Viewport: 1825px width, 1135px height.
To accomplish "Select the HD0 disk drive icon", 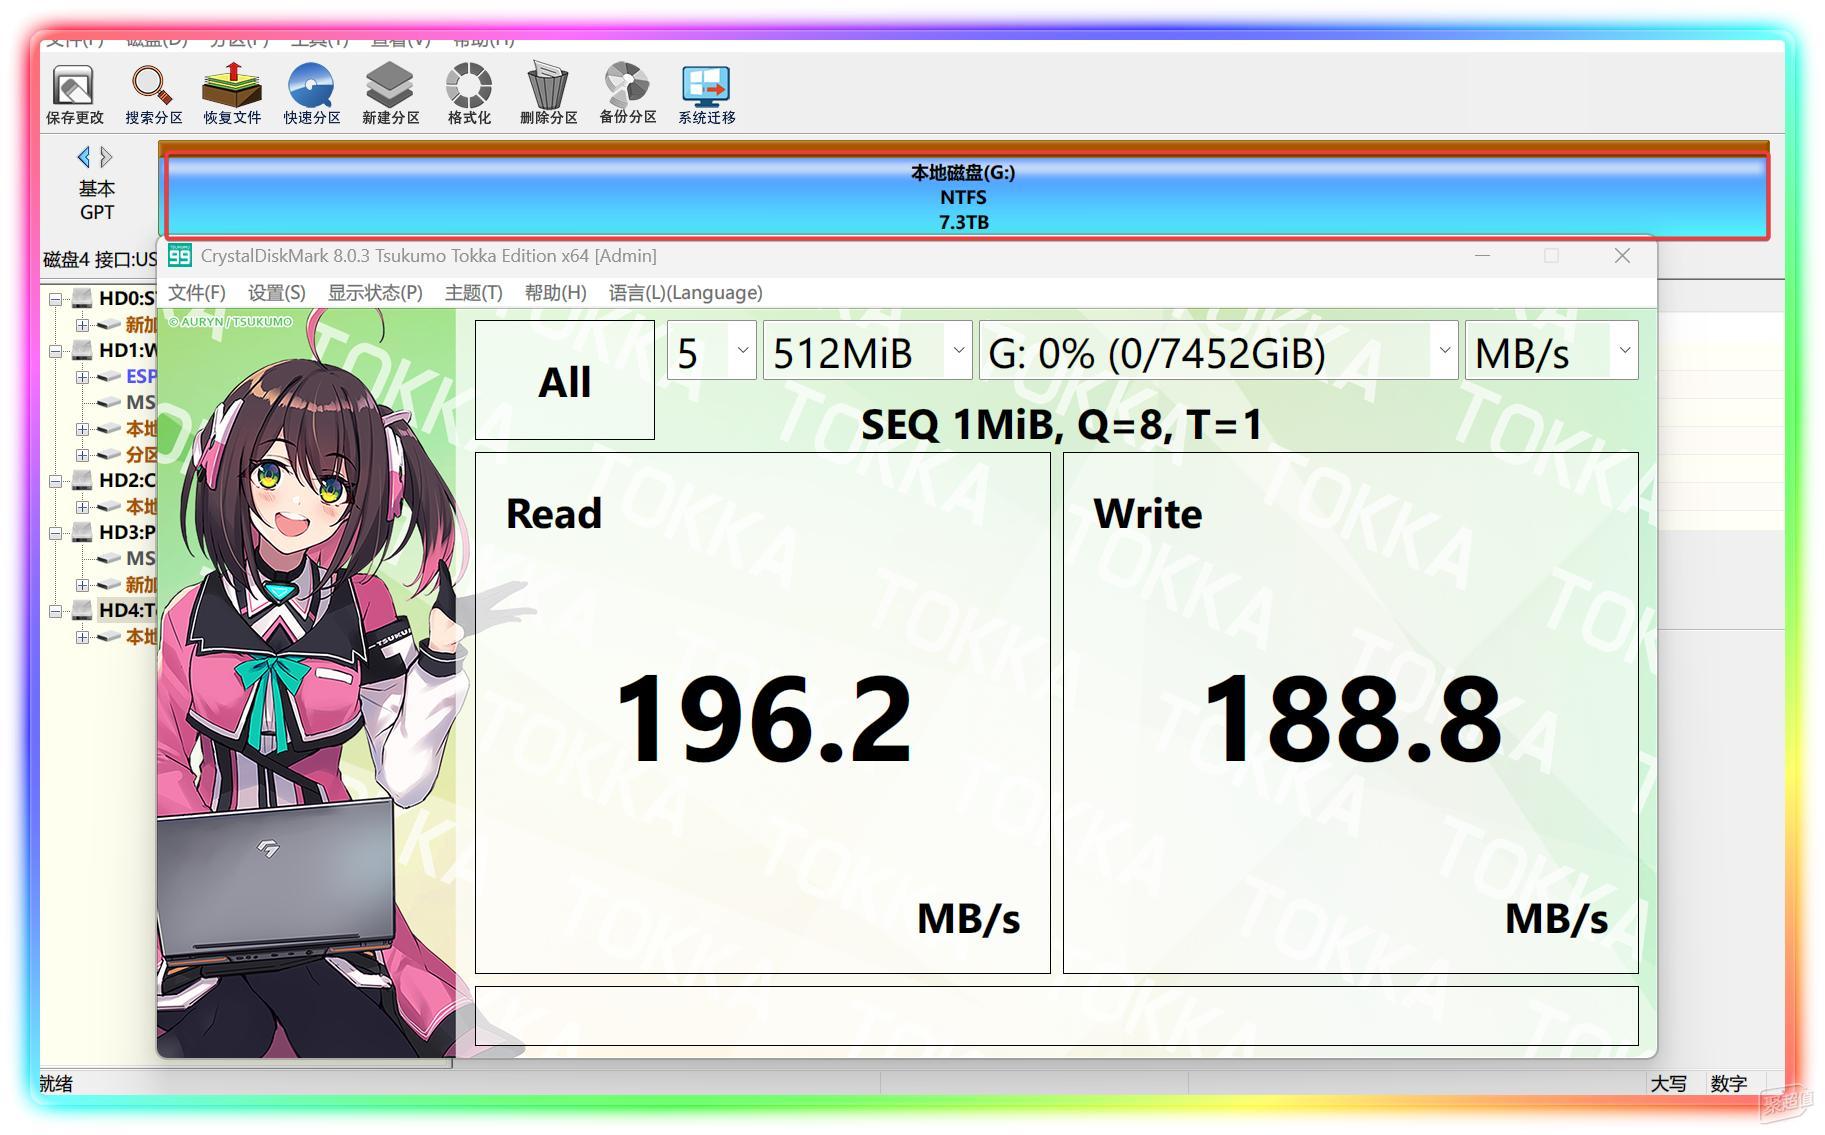I will 82,298.
